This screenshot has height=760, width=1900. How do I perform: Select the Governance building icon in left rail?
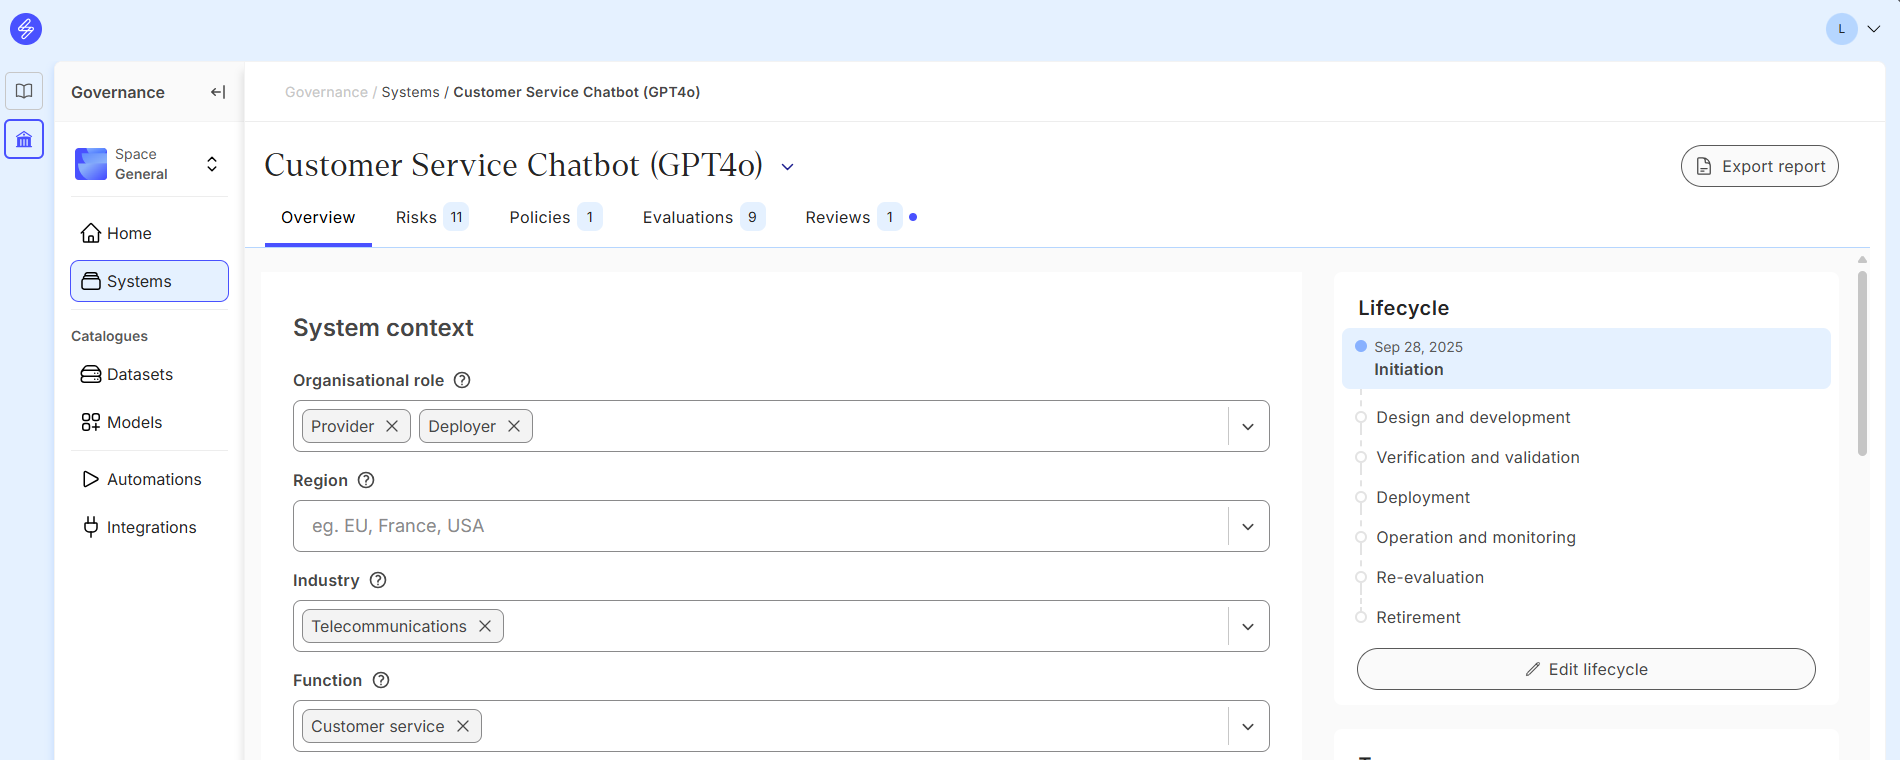coord(24,139)
